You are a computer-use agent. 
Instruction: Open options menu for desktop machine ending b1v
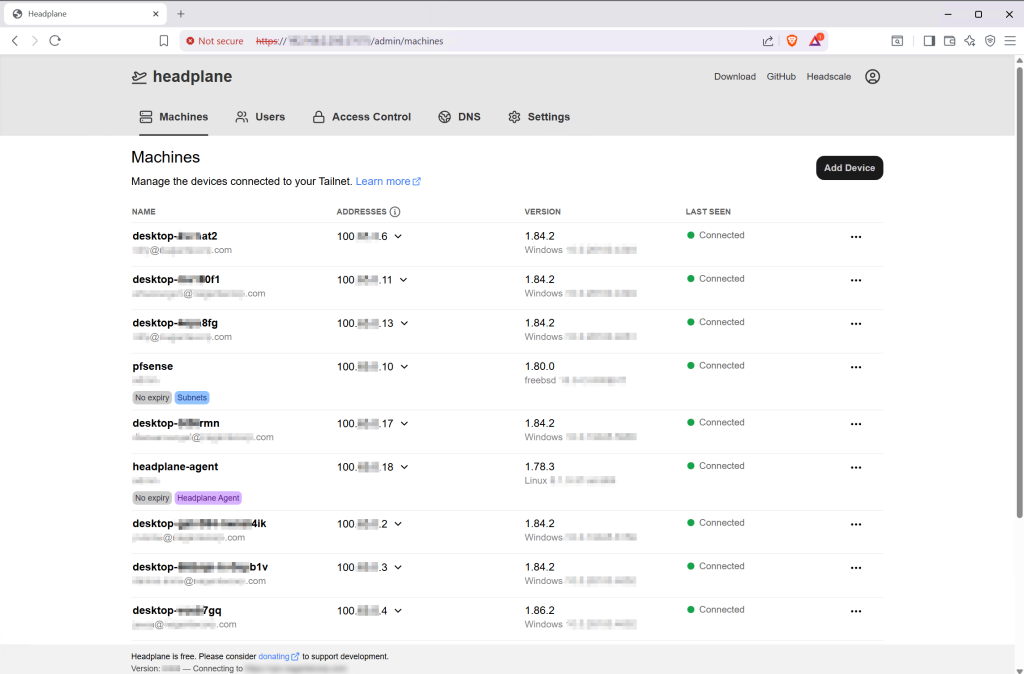coord(856,568)
